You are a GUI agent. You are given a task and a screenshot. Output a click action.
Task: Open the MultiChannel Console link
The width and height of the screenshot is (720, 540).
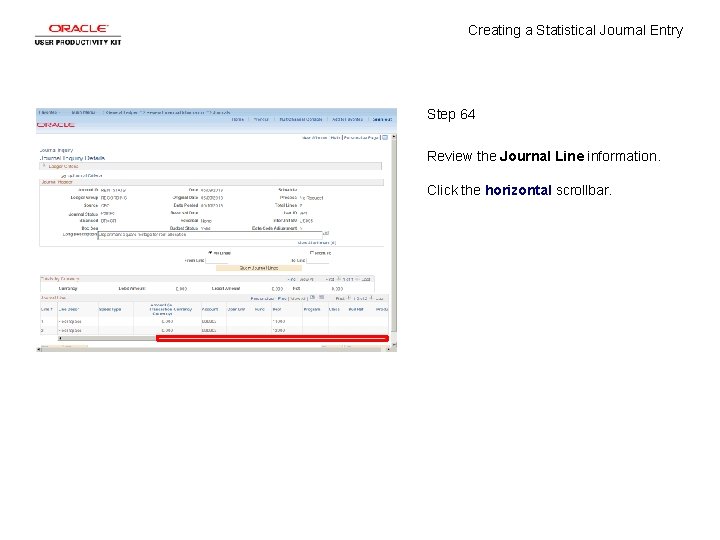tap(301, 119)
